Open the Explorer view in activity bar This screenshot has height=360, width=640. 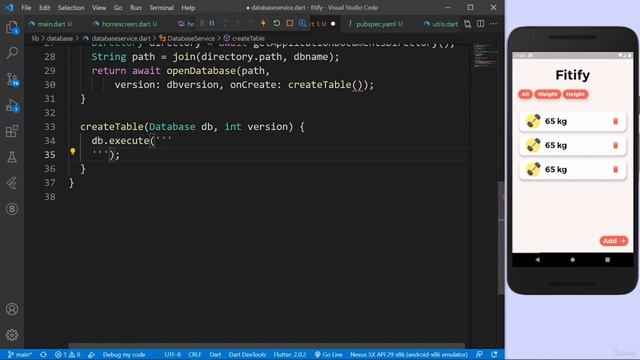[x=12, y=27]
